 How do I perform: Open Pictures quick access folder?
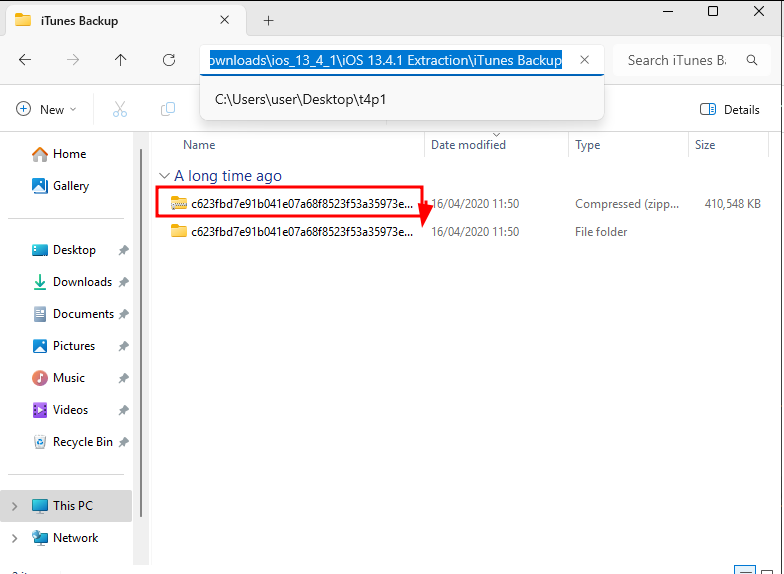click(x=63, y=346)
